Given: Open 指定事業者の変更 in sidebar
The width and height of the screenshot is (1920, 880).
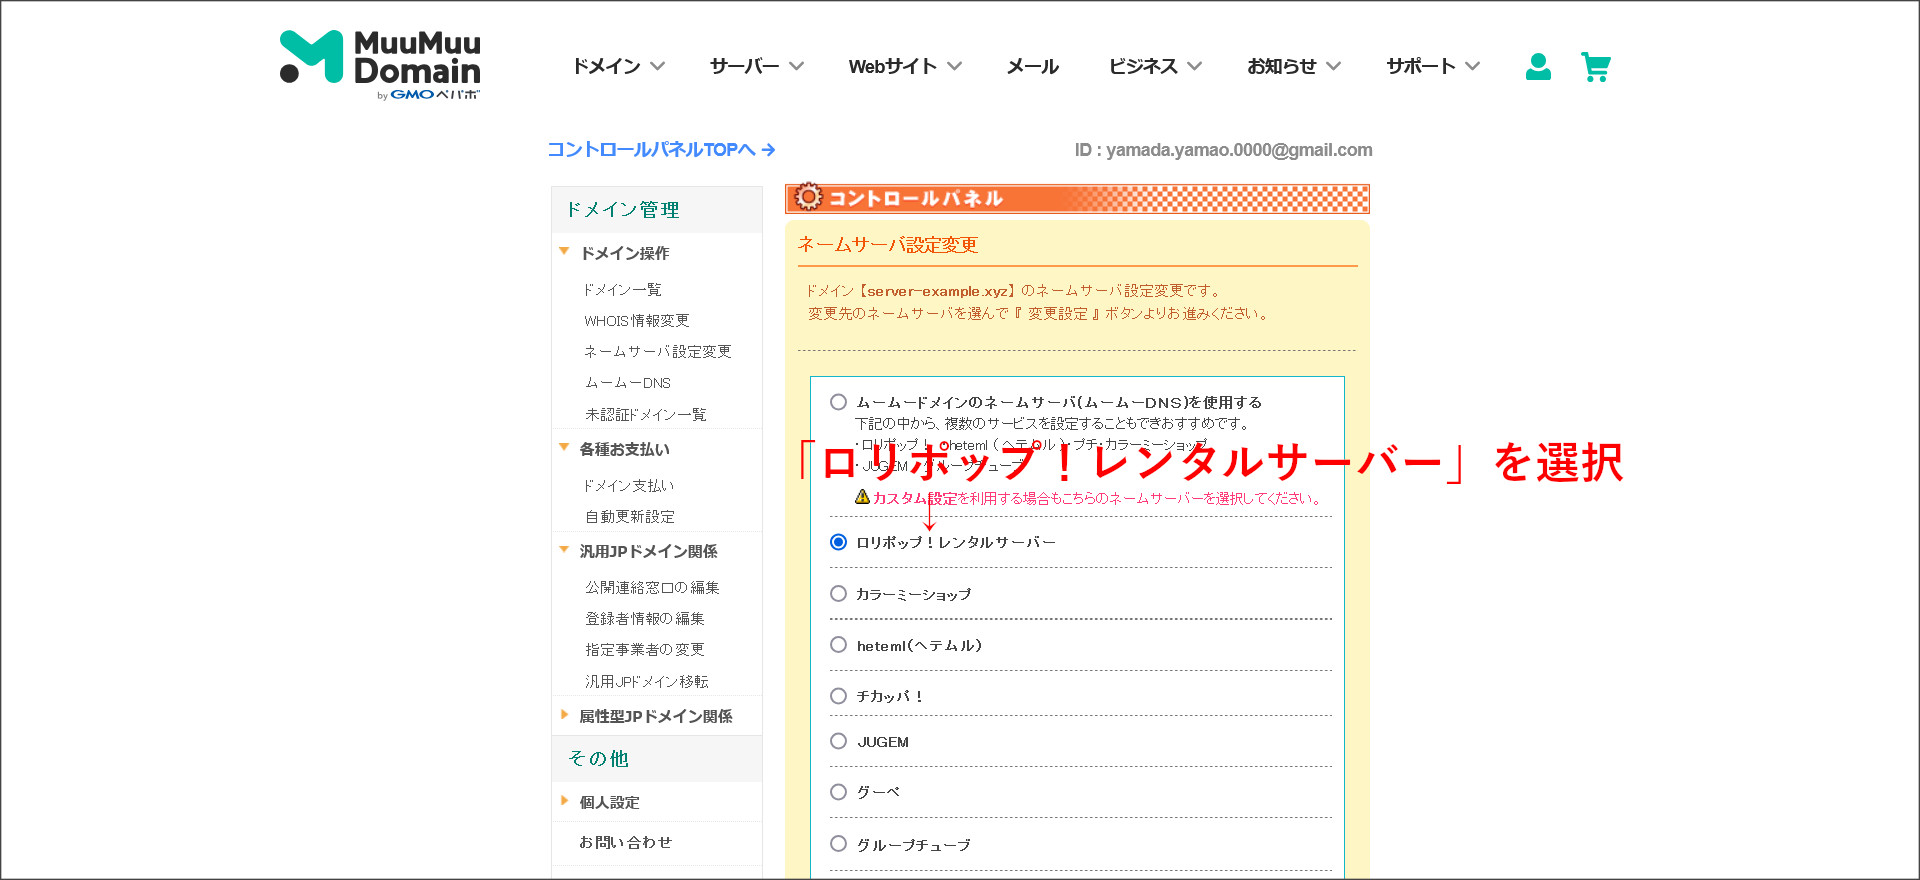Looking at the screenshot, I should click(645, 649).
